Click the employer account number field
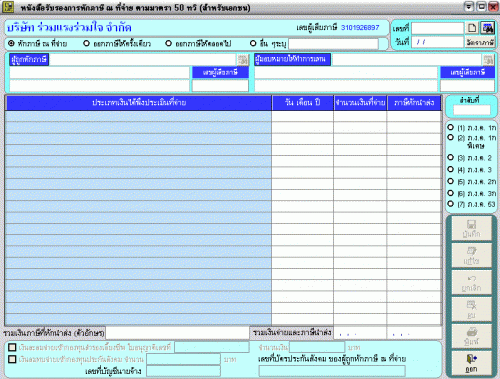This screenshot has width=500, height=379. click(x=184, y=371)
